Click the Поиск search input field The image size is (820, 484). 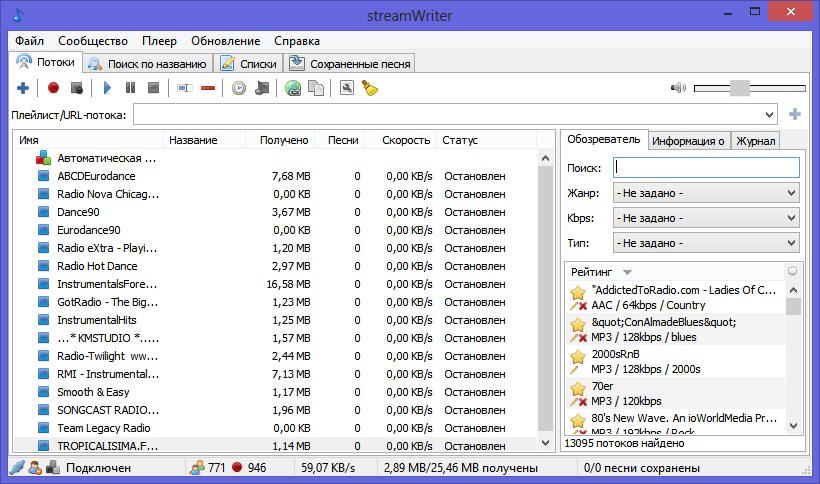pos(706,167)
